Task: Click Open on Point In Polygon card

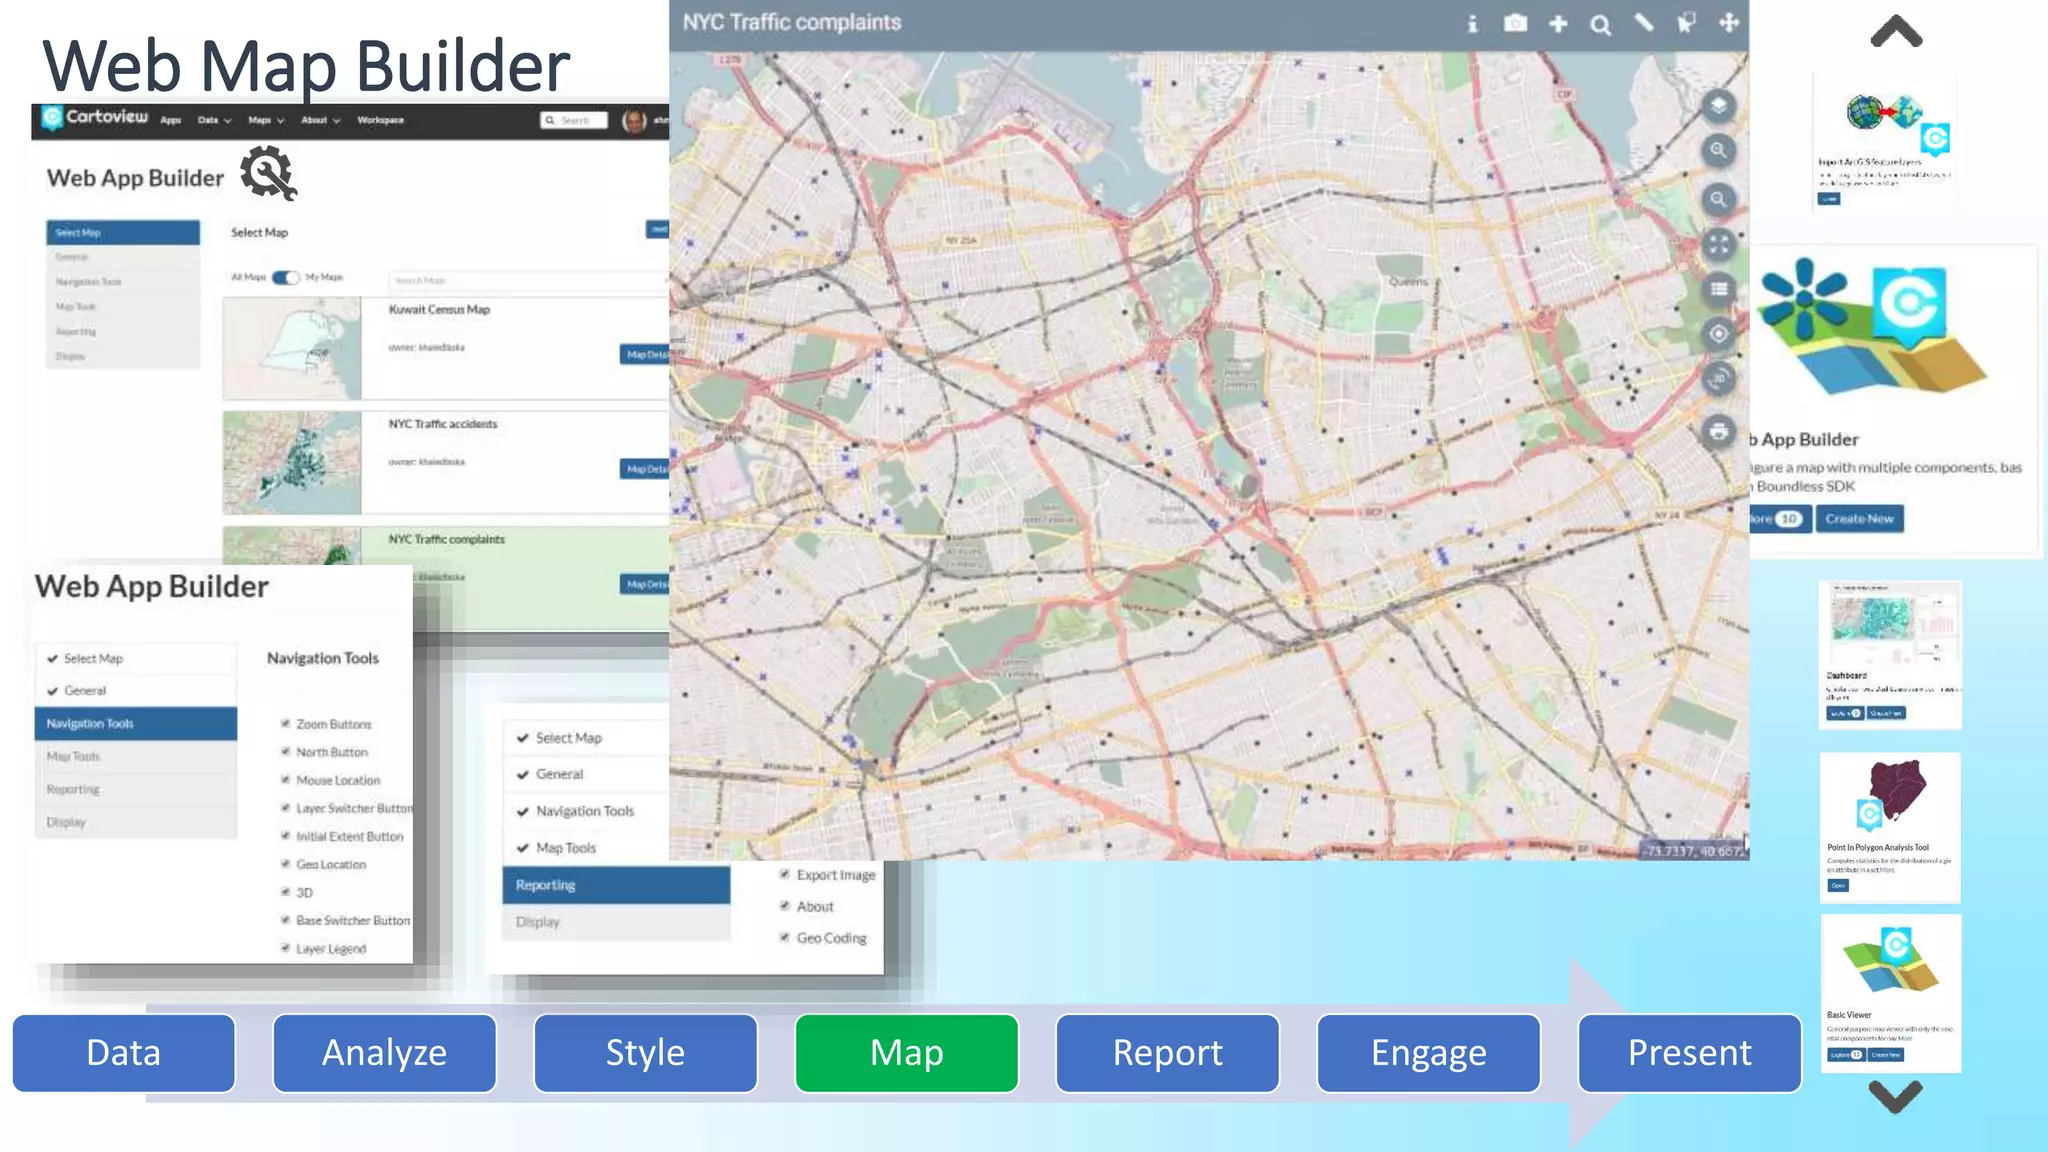Action: [x=1838, y=885]
